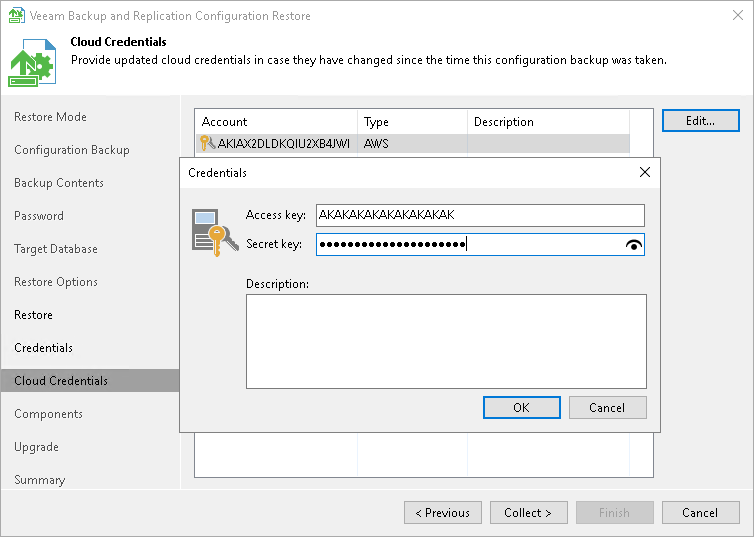
Task: Go back with Previous button
Action: point(443,512)
